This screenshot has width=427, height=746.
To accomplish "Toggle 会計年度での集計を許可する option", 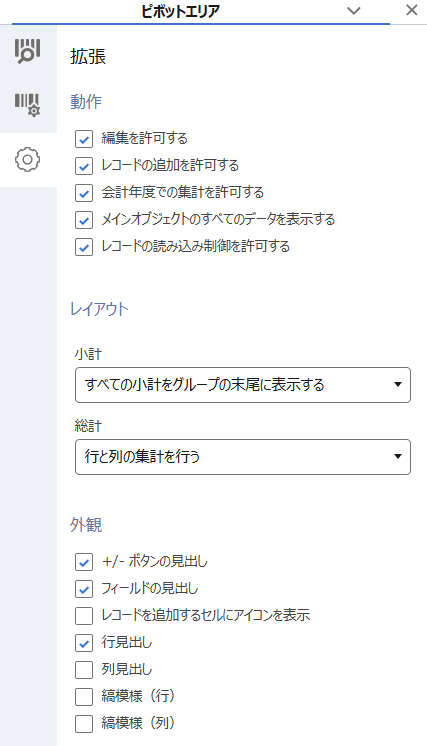I will click(x=84, y=193).
